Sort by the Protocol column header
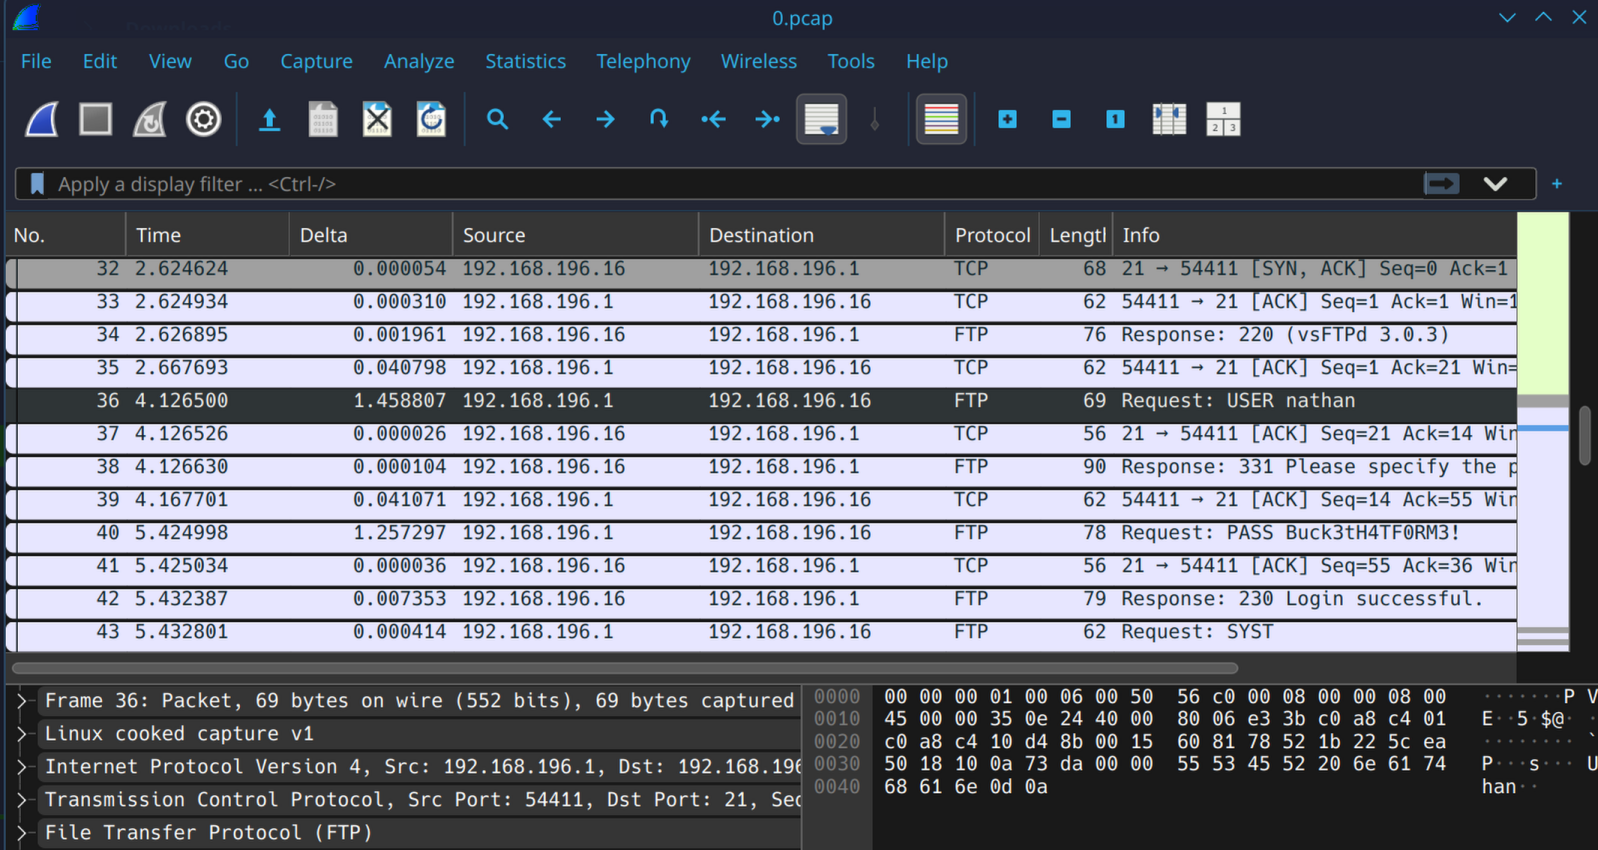 992,235
